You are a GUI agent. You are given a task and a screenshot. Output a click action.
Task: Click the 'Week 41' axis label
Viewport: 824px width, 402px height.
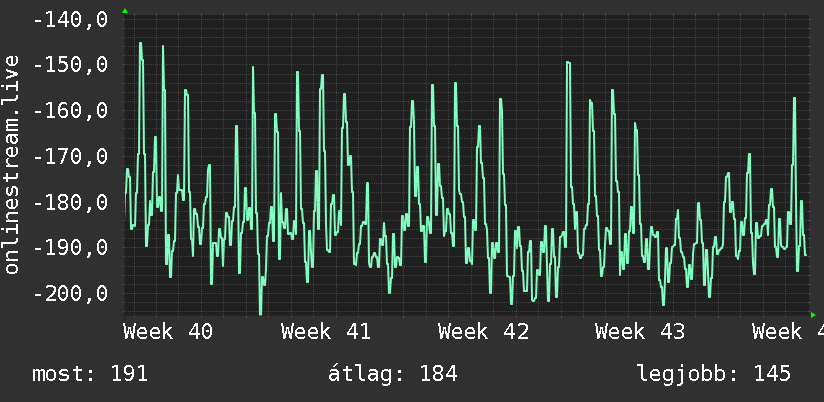tap(325, 332)
